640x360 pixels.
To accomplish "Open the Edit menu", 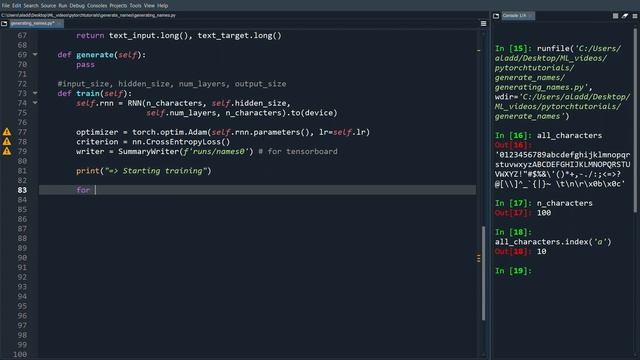I will (16, 6).
